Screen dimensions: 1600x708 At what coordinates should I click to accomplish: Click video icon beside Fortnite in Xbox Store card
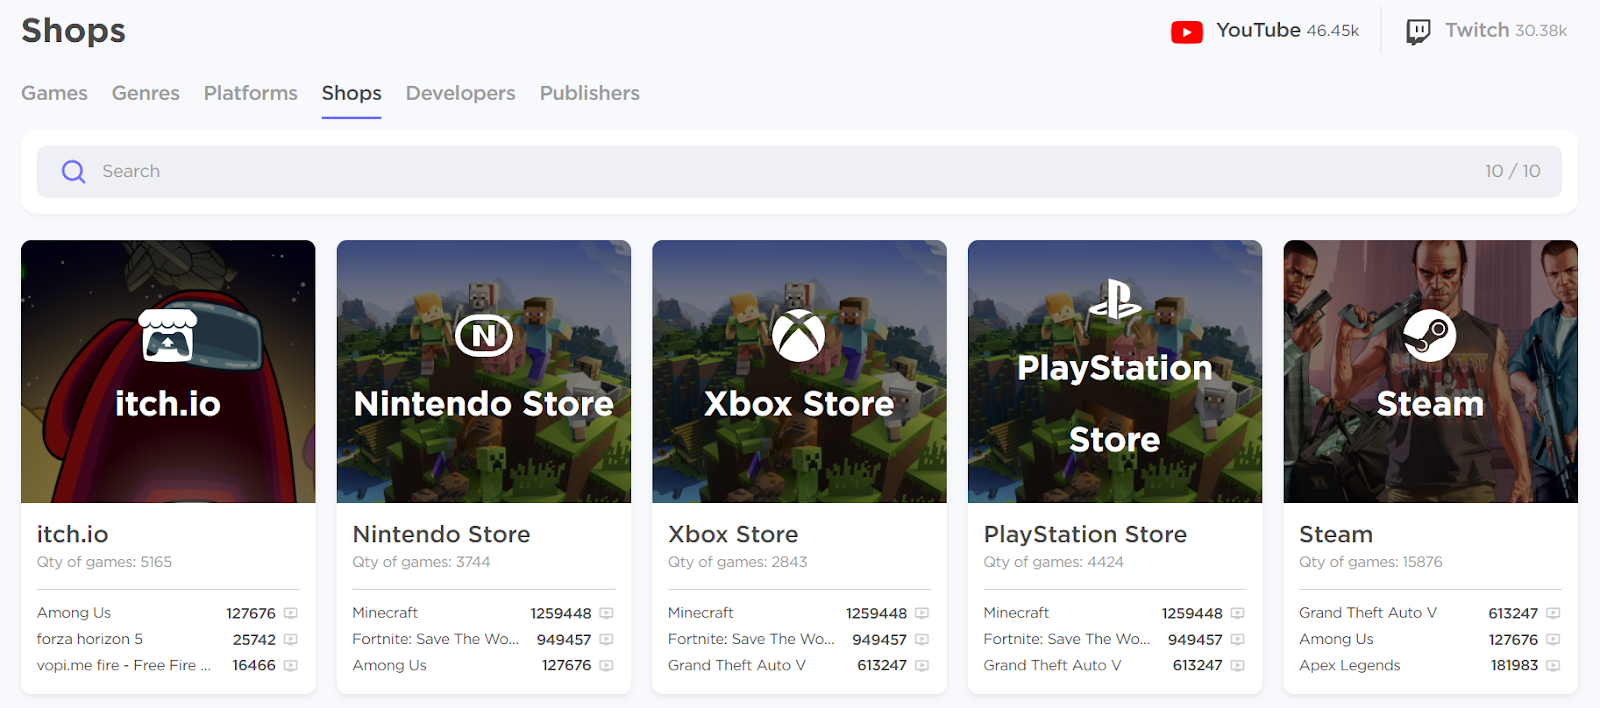[922, 639]
